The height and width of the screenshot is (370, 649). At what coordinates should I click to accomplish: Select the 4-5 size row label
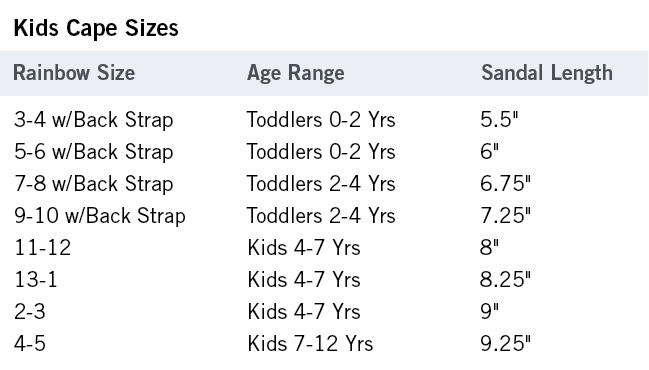(x=30, y=344)
